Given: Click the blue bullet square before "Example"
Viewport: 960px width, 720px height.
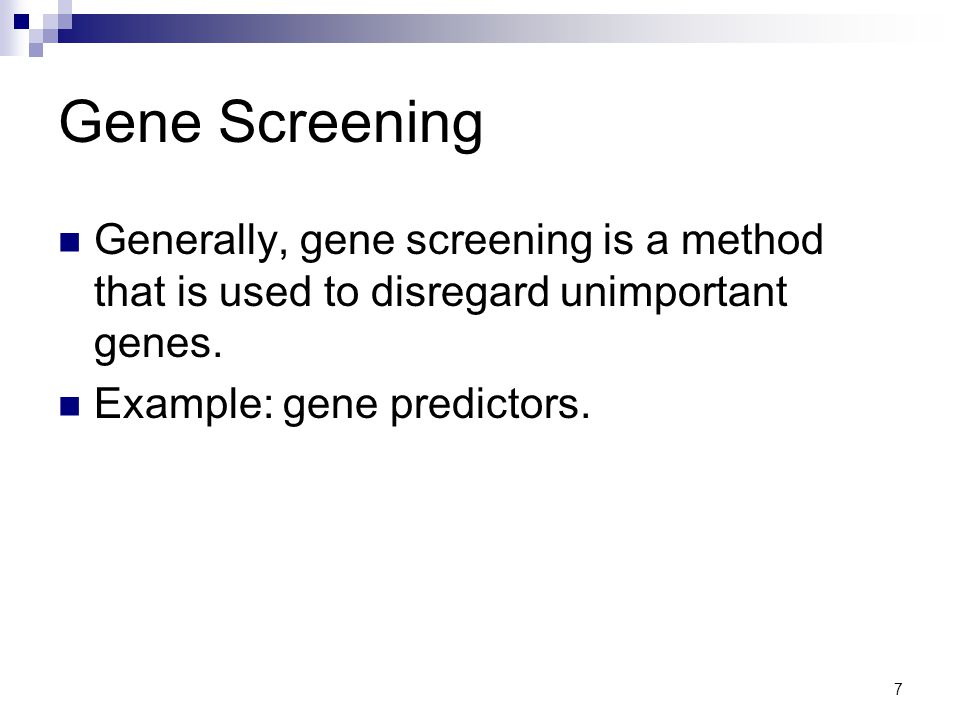Looking at the screenshot, I should (70, 406).
